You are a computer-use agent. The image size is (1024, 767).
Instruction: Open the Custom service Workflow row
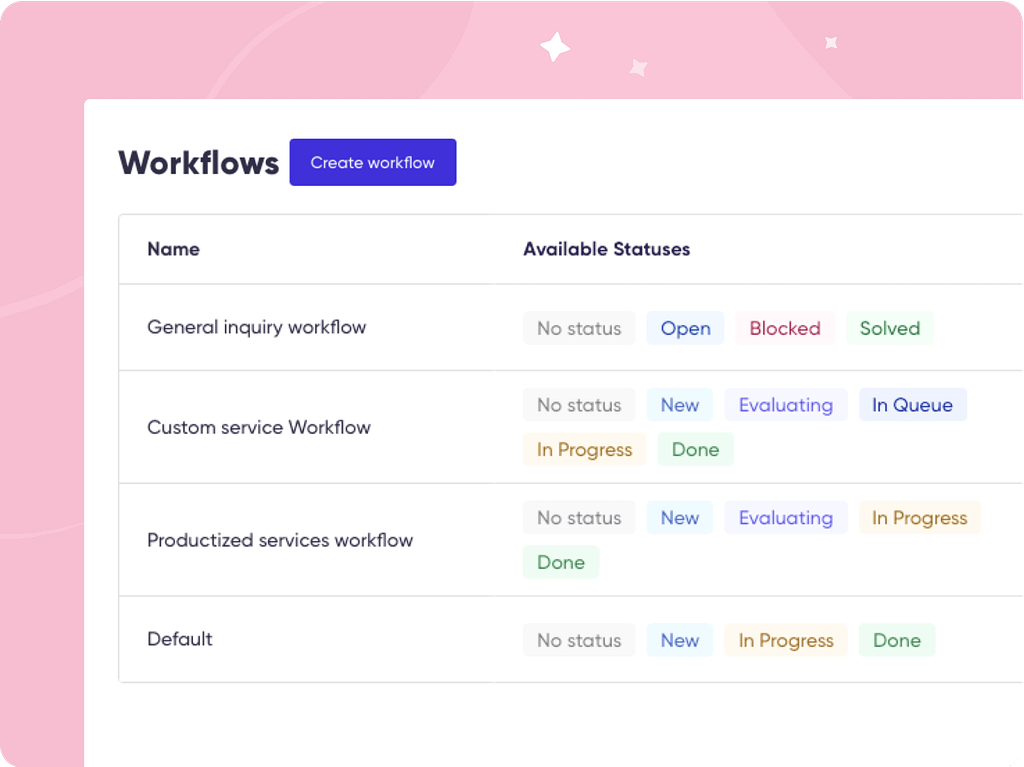click(x=571, y=427)
